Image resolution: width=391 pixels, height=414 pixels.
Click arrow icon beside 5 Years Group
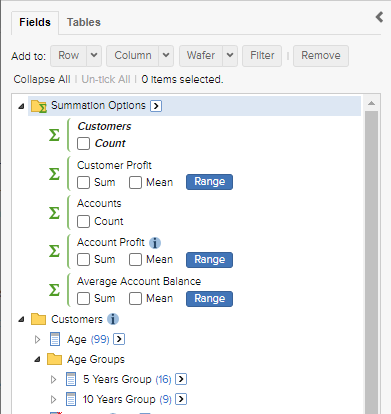point(181,379)
